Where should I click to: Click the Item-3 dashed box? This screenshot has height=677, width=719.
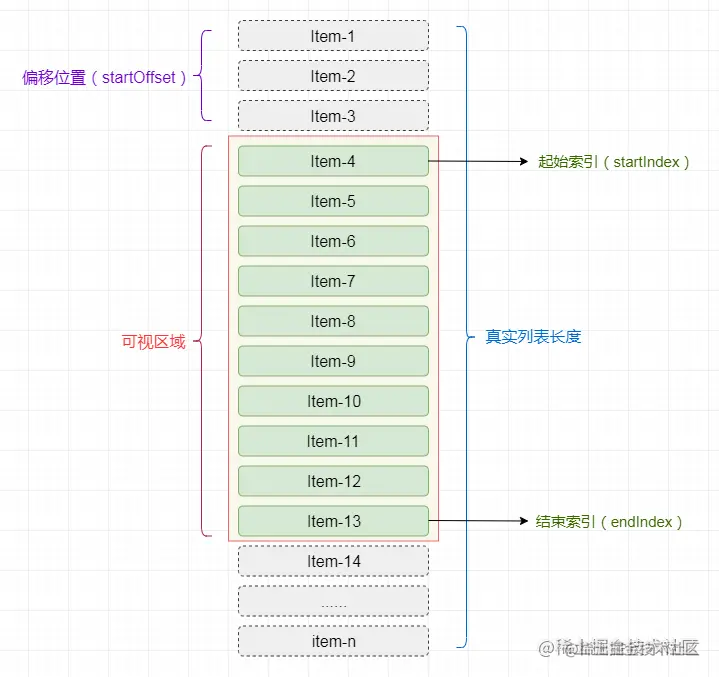click(x=333, y=116)
